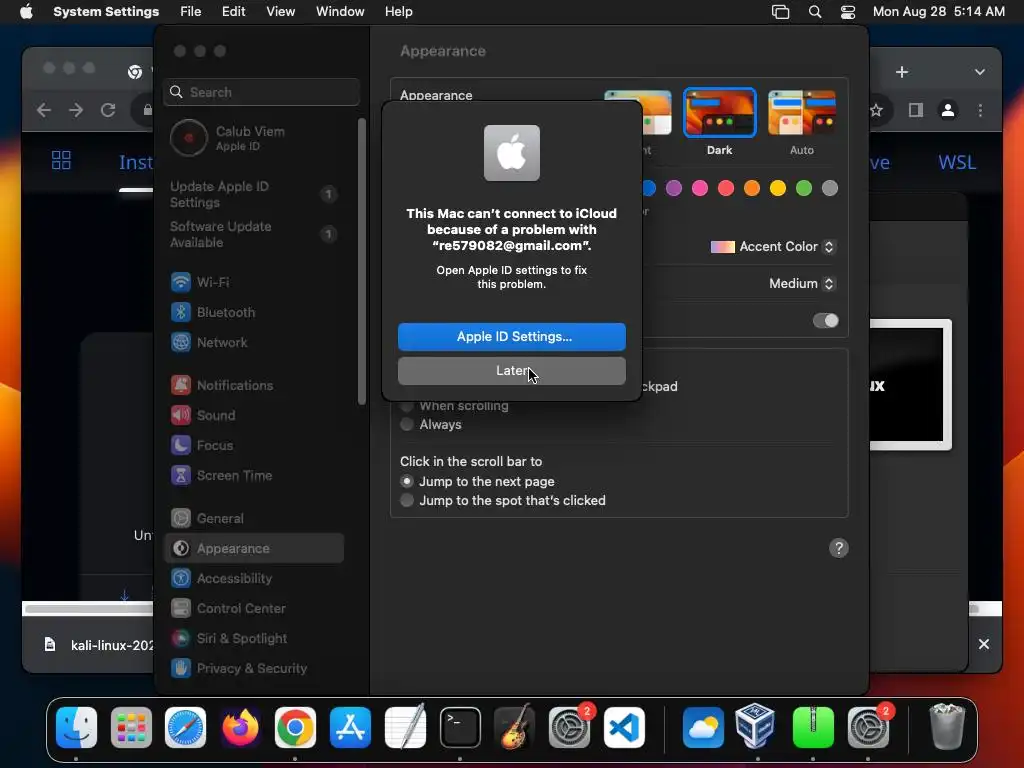Image resolution: width=1024 pixels, height=768 pixels.
Task: Pick the purple accent color
Action: 674,189
